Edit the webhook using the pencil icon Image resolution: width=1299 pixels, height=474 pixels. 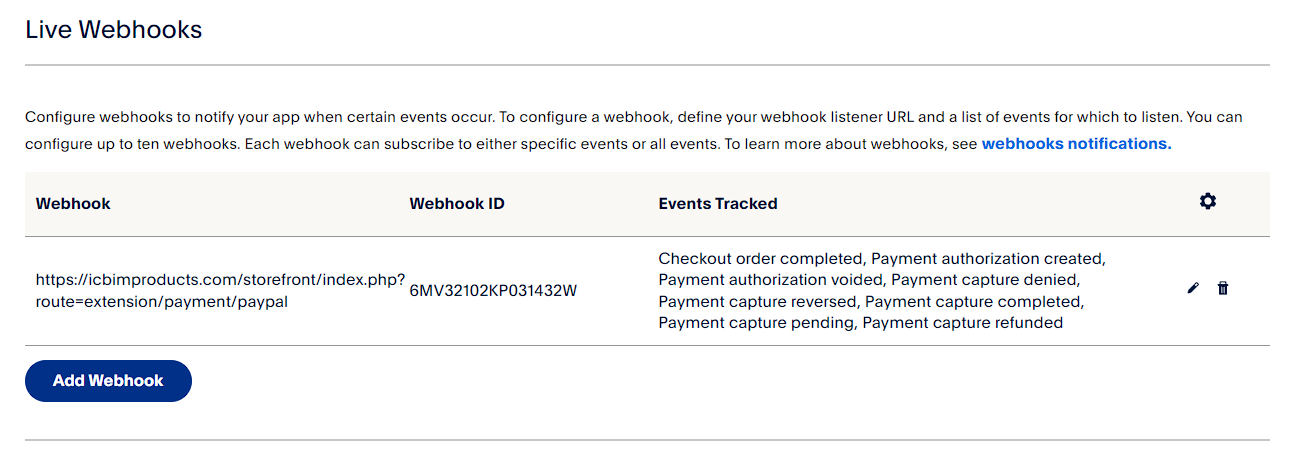tap(1192, 289)
